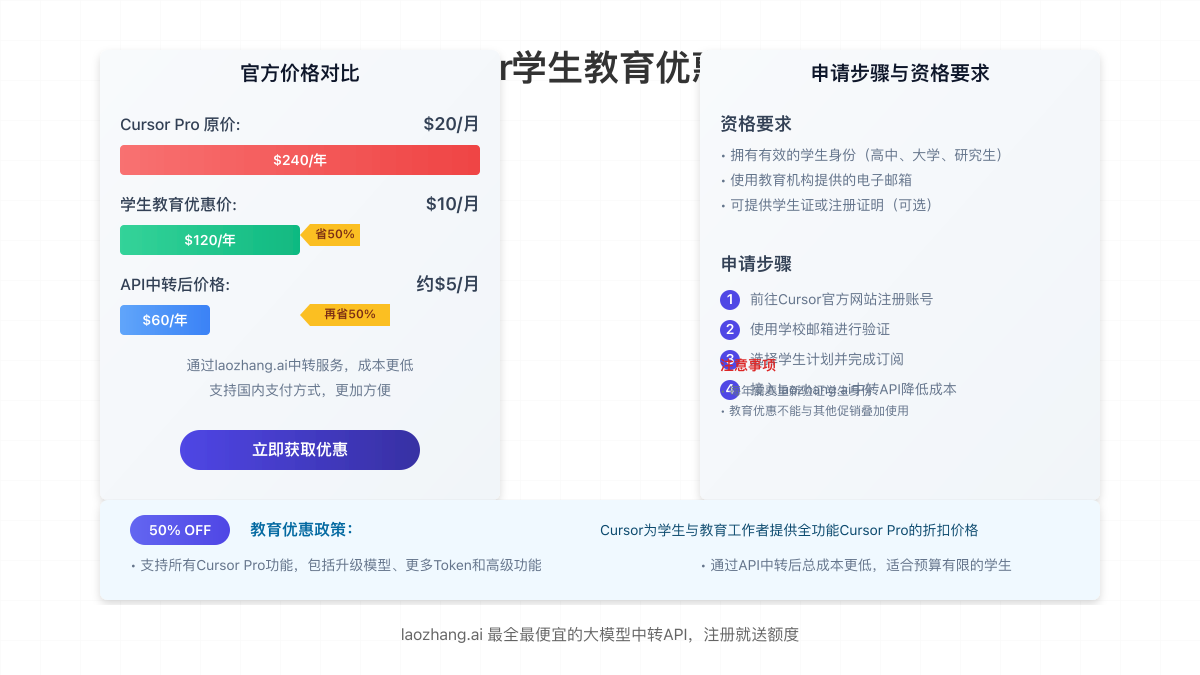The height and width of the screenshot is (675, 1200).
Task: Click the 支持国内支付方式 line
Action: click(x=300, y=390)
